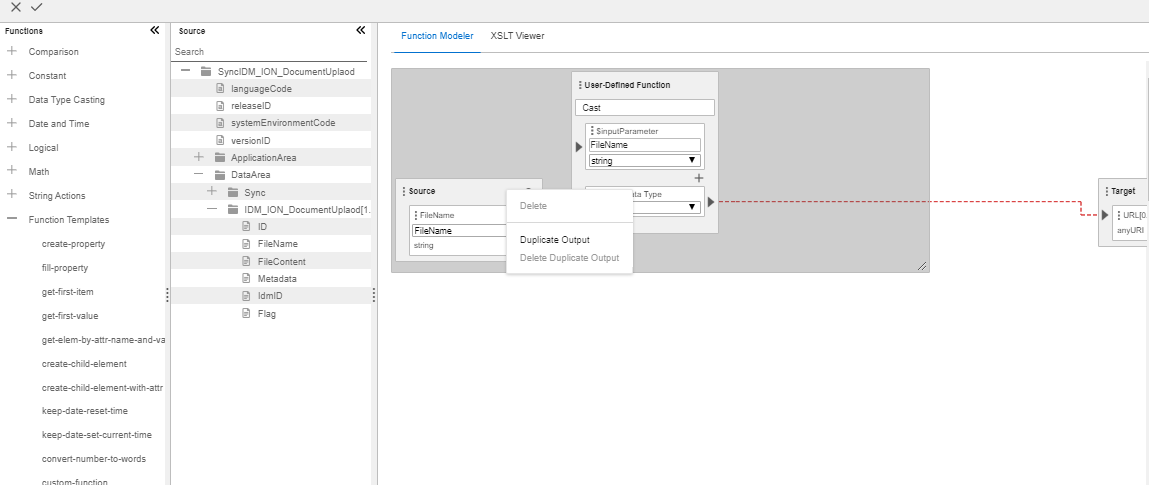Collapse the SyncIDM_ION_DocumentUplaod root node
1149x485 pixels.
pyautogui.click(x=185, y=71)
